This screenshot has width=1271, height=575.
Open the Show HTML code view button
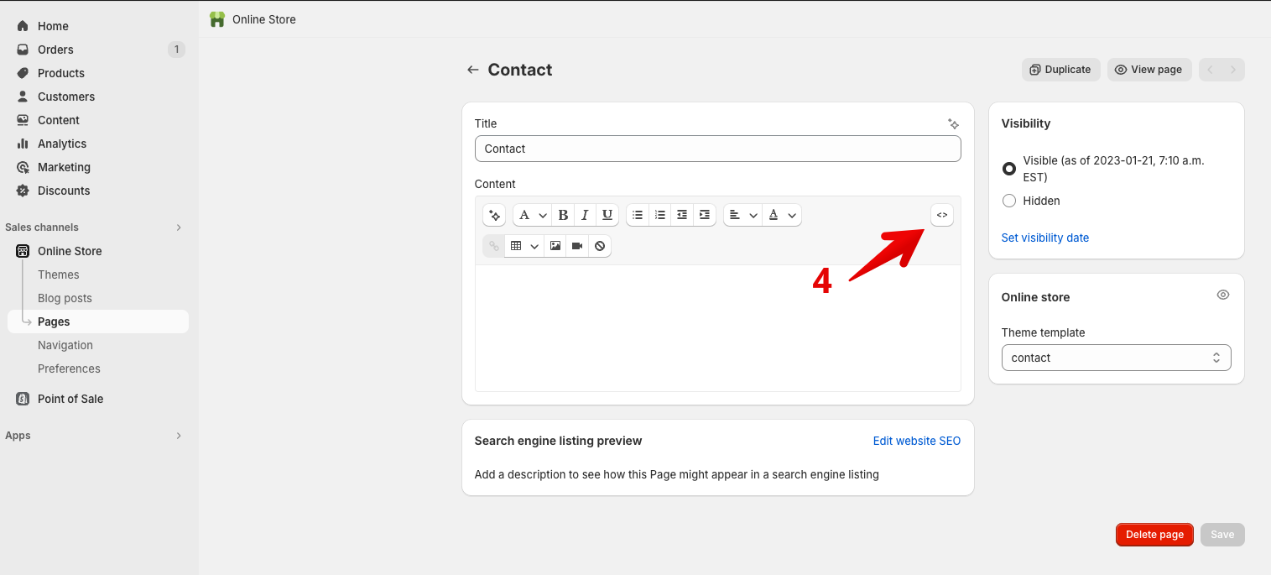(x=941, y=215)
